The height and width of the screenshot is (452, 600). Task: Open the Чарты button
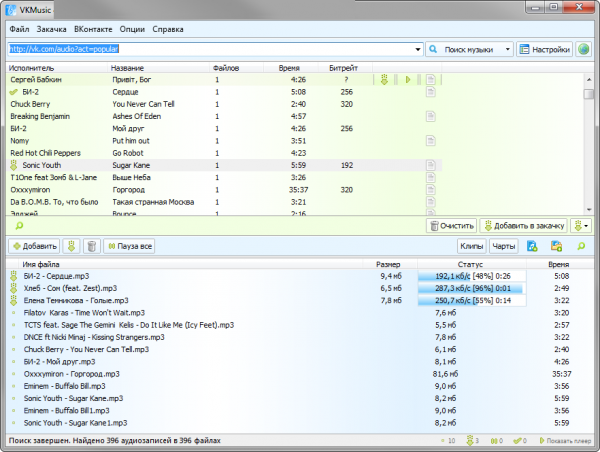[x=504, y=246]
